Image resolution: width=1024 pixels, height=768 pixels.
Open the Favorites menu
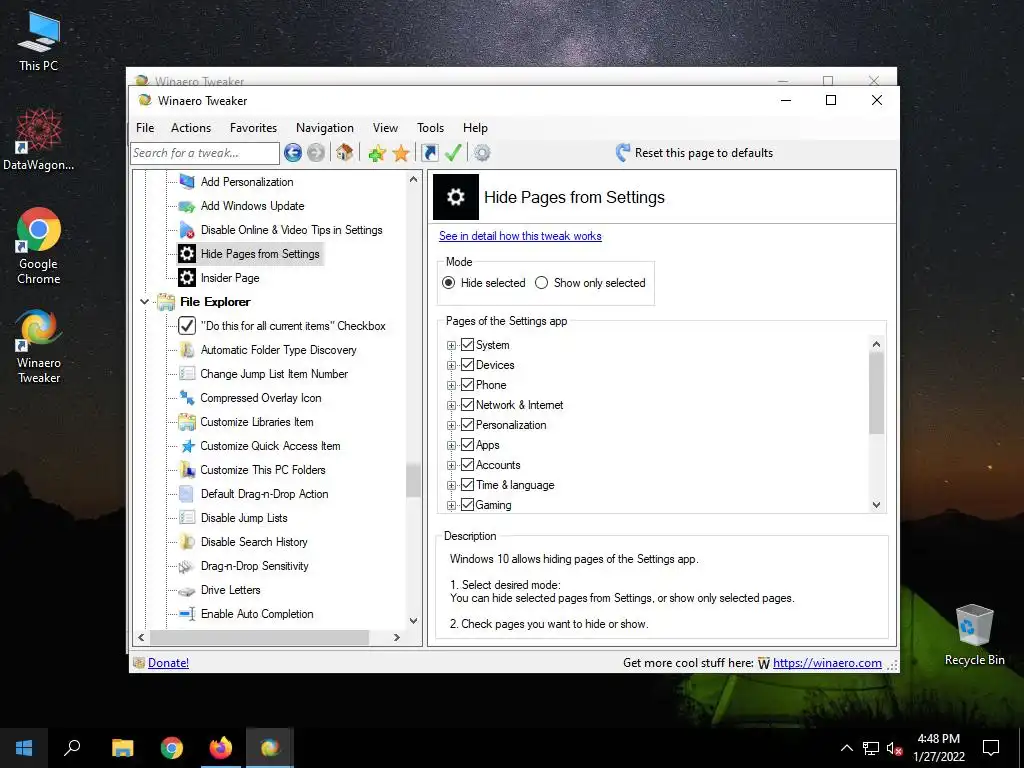[x=253, y=128]
